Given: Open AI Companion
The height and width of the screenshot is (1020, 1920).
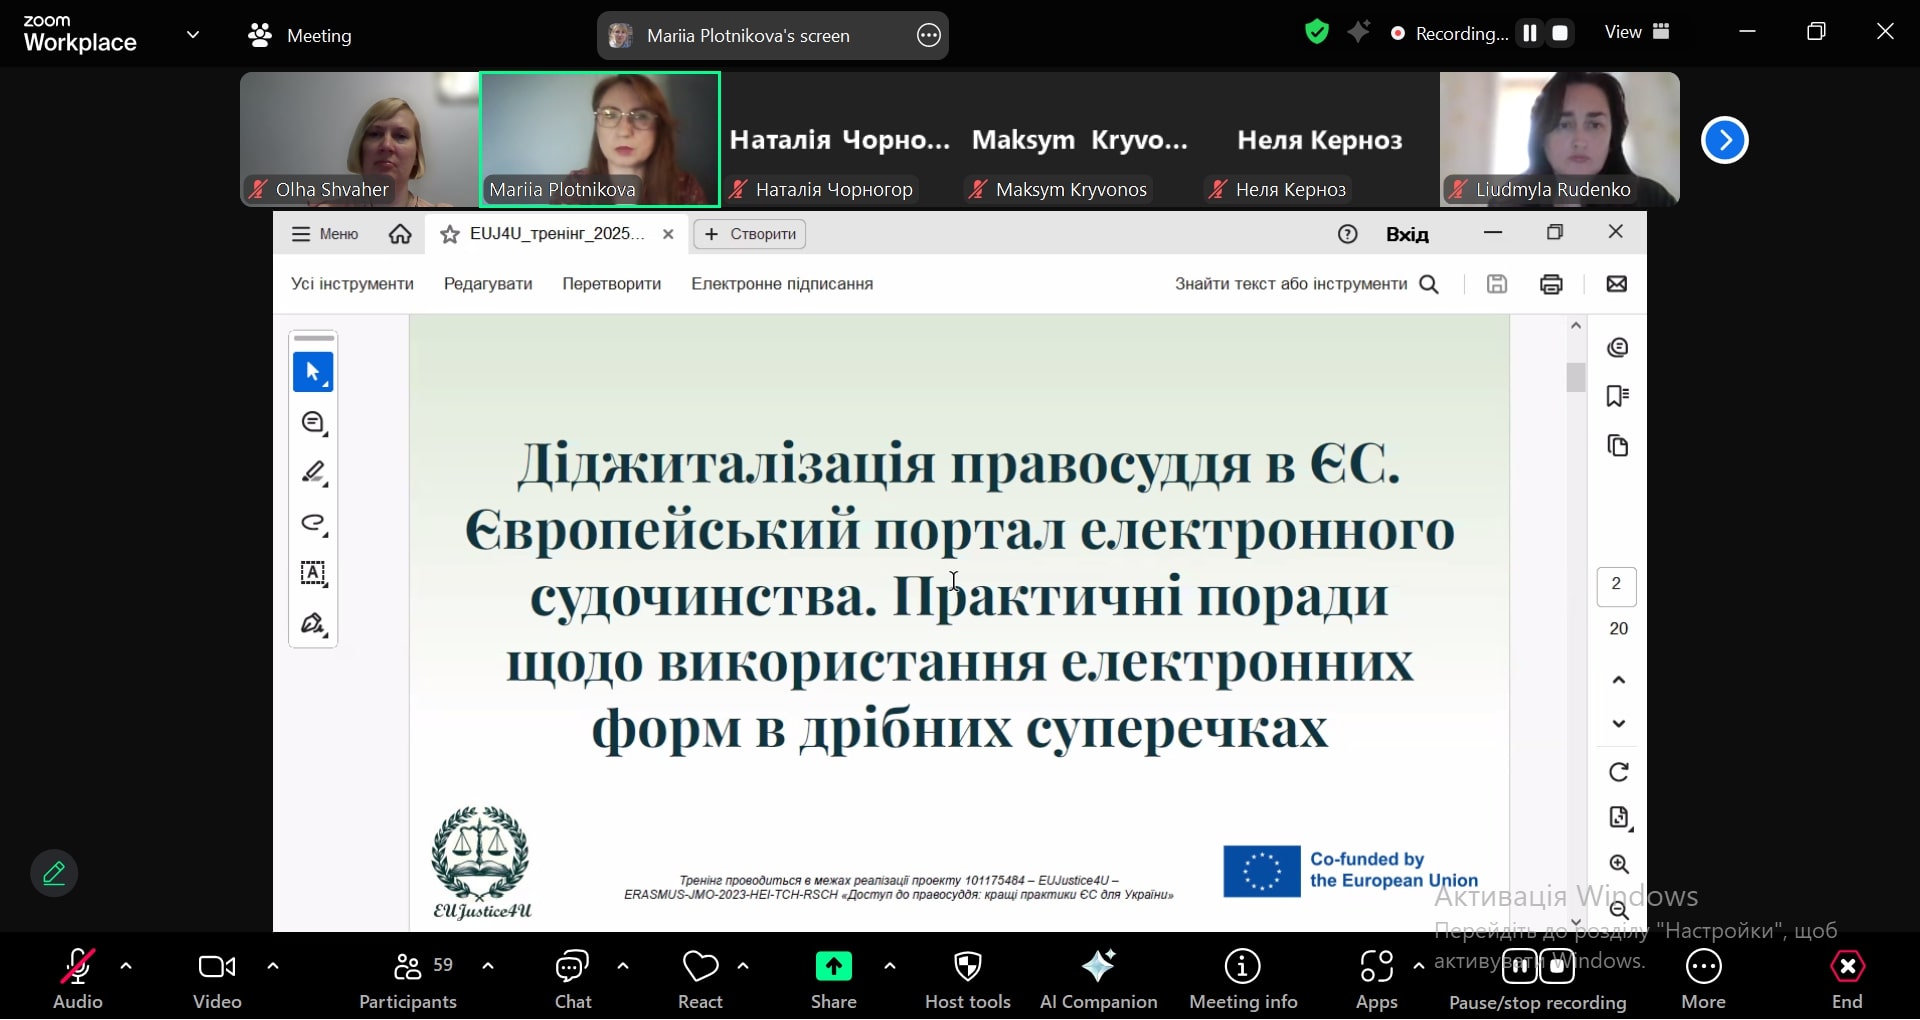Looking at the screenshot, I should point(1098,979).
